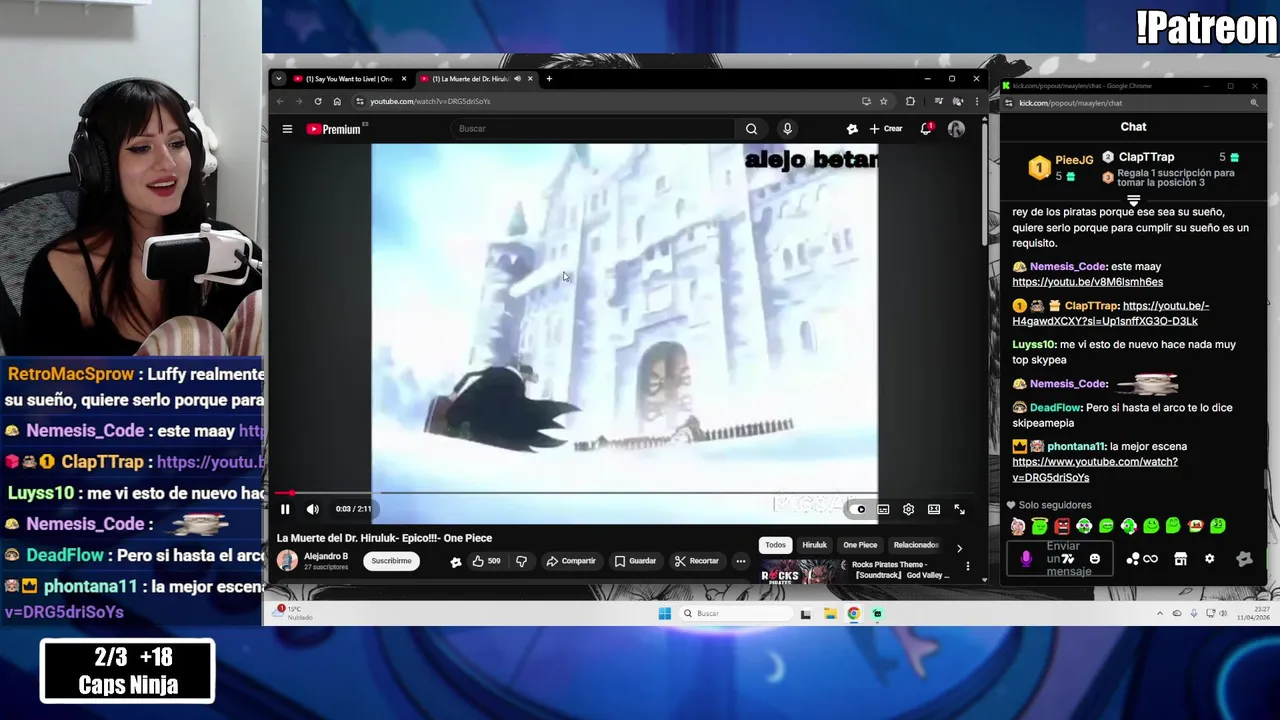Start voice search with microphone icon
The width and height of the screenshot is (1280, 720).
[787, 129]
